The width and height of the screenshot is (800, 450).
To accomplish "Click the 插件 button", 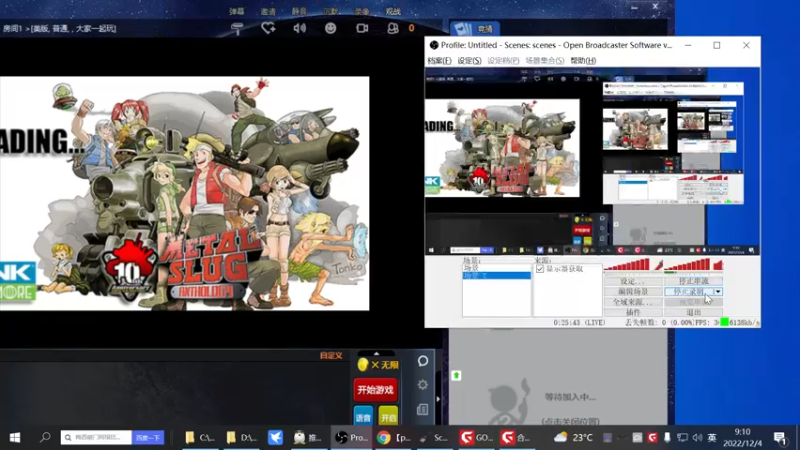I will (x=633, y=312).
